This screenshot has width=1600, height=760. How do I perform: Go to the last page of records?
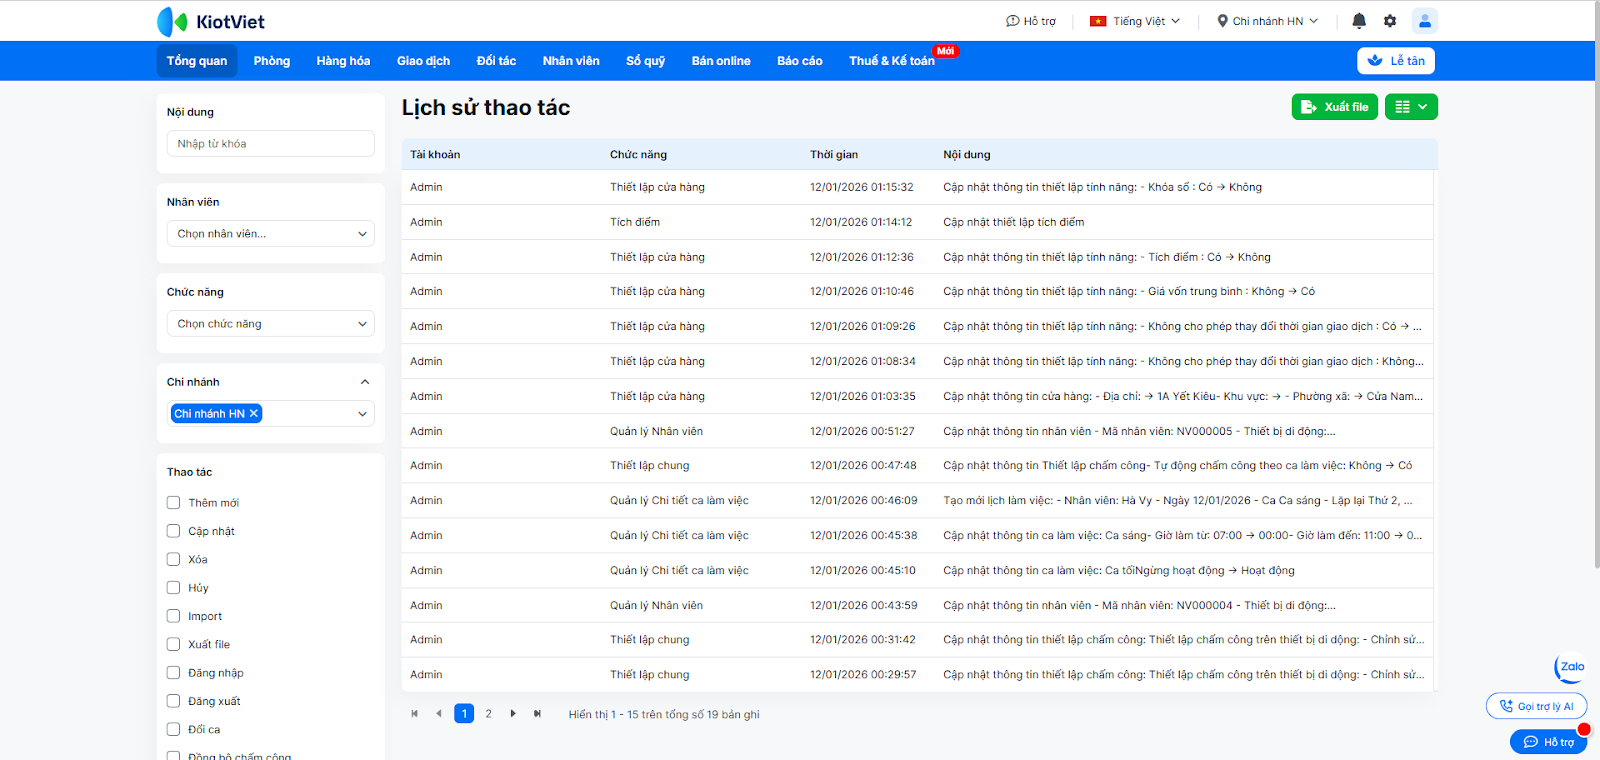pos(537,714)
